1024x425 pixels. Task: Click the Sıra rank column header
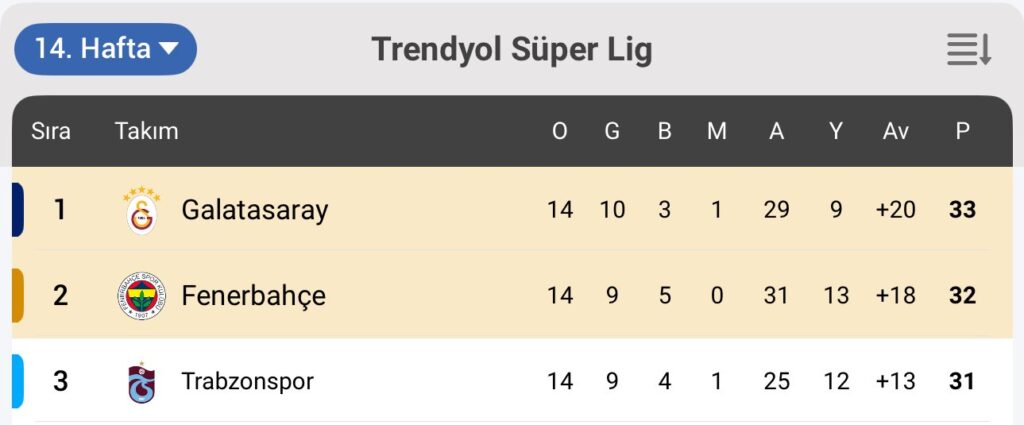point(51,131)
